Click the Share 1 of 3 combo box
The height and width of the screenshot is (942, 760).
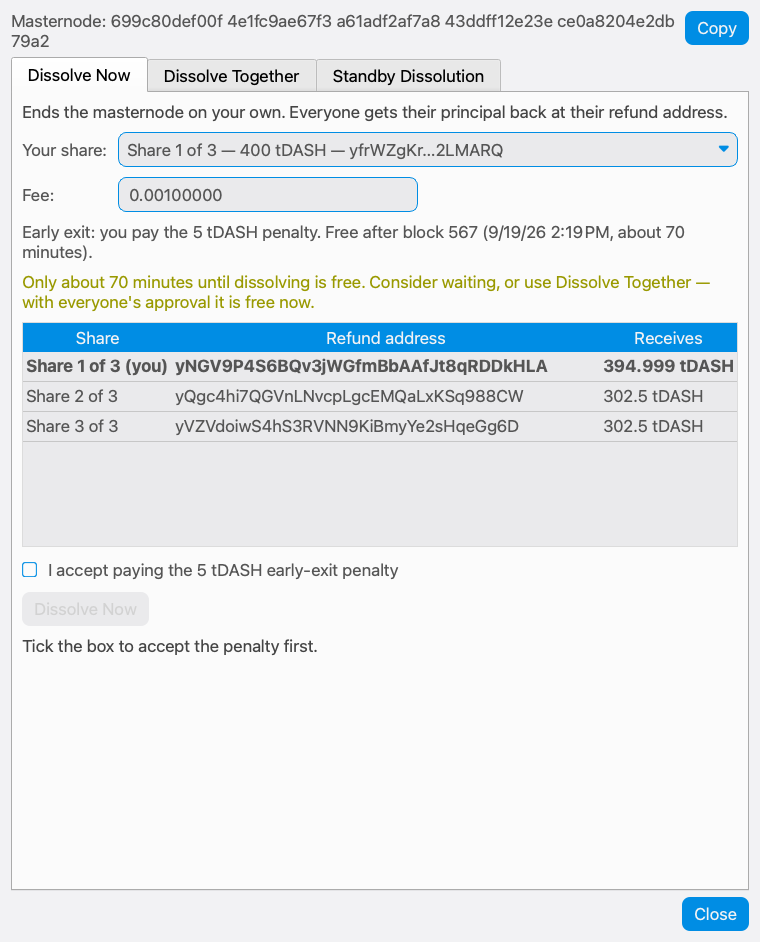tap(427, 150)
